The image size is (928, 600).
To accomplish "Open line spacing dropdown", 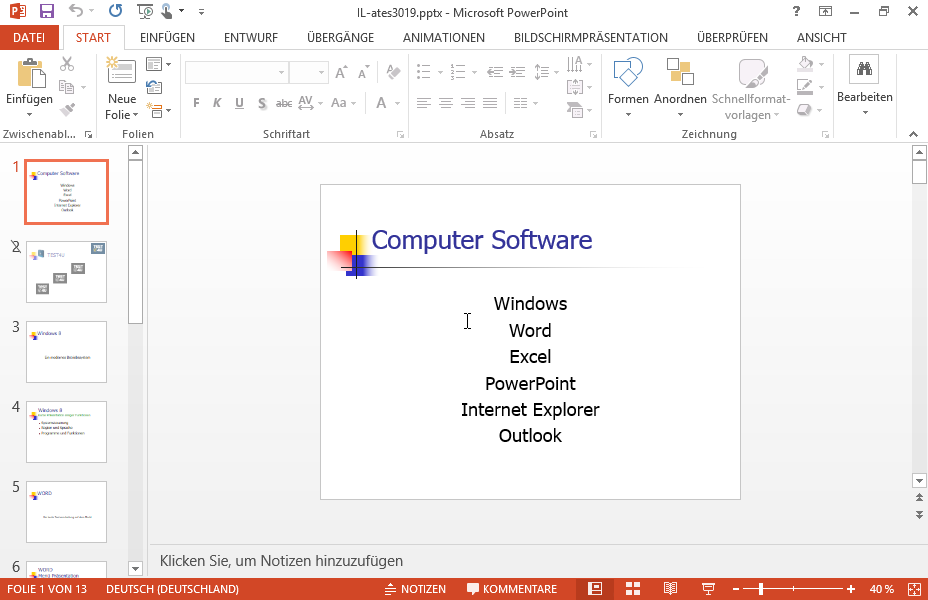I will click(x=546, y=72).
